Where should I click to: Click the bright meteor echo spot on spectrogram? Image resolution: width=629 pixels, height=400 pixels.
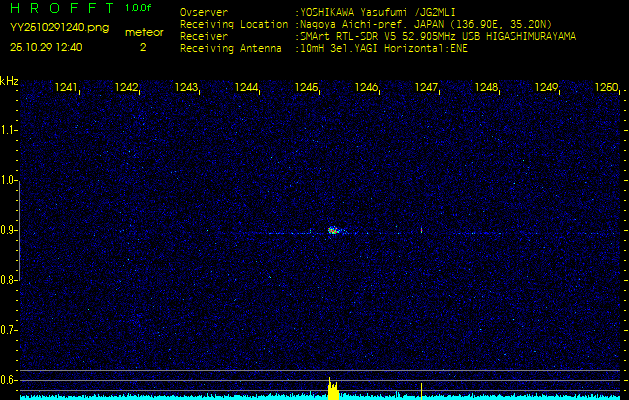333,231
